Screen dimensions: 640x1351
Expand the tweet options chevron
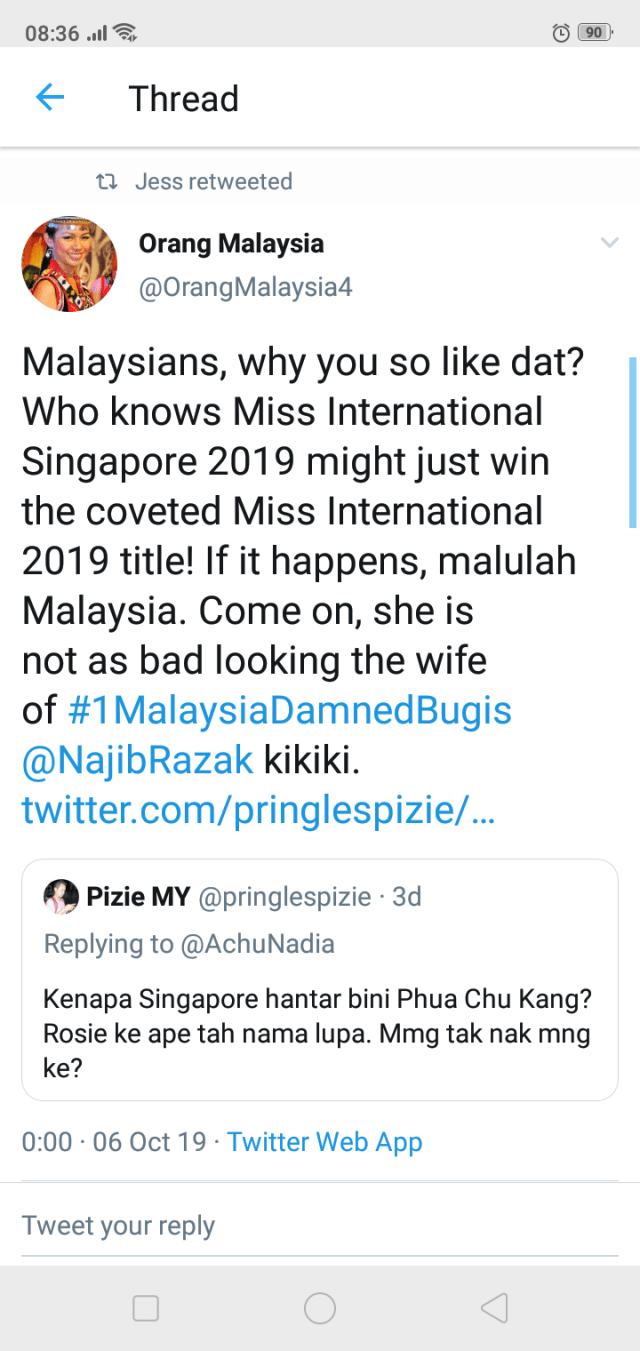click(x=608, y=243)
